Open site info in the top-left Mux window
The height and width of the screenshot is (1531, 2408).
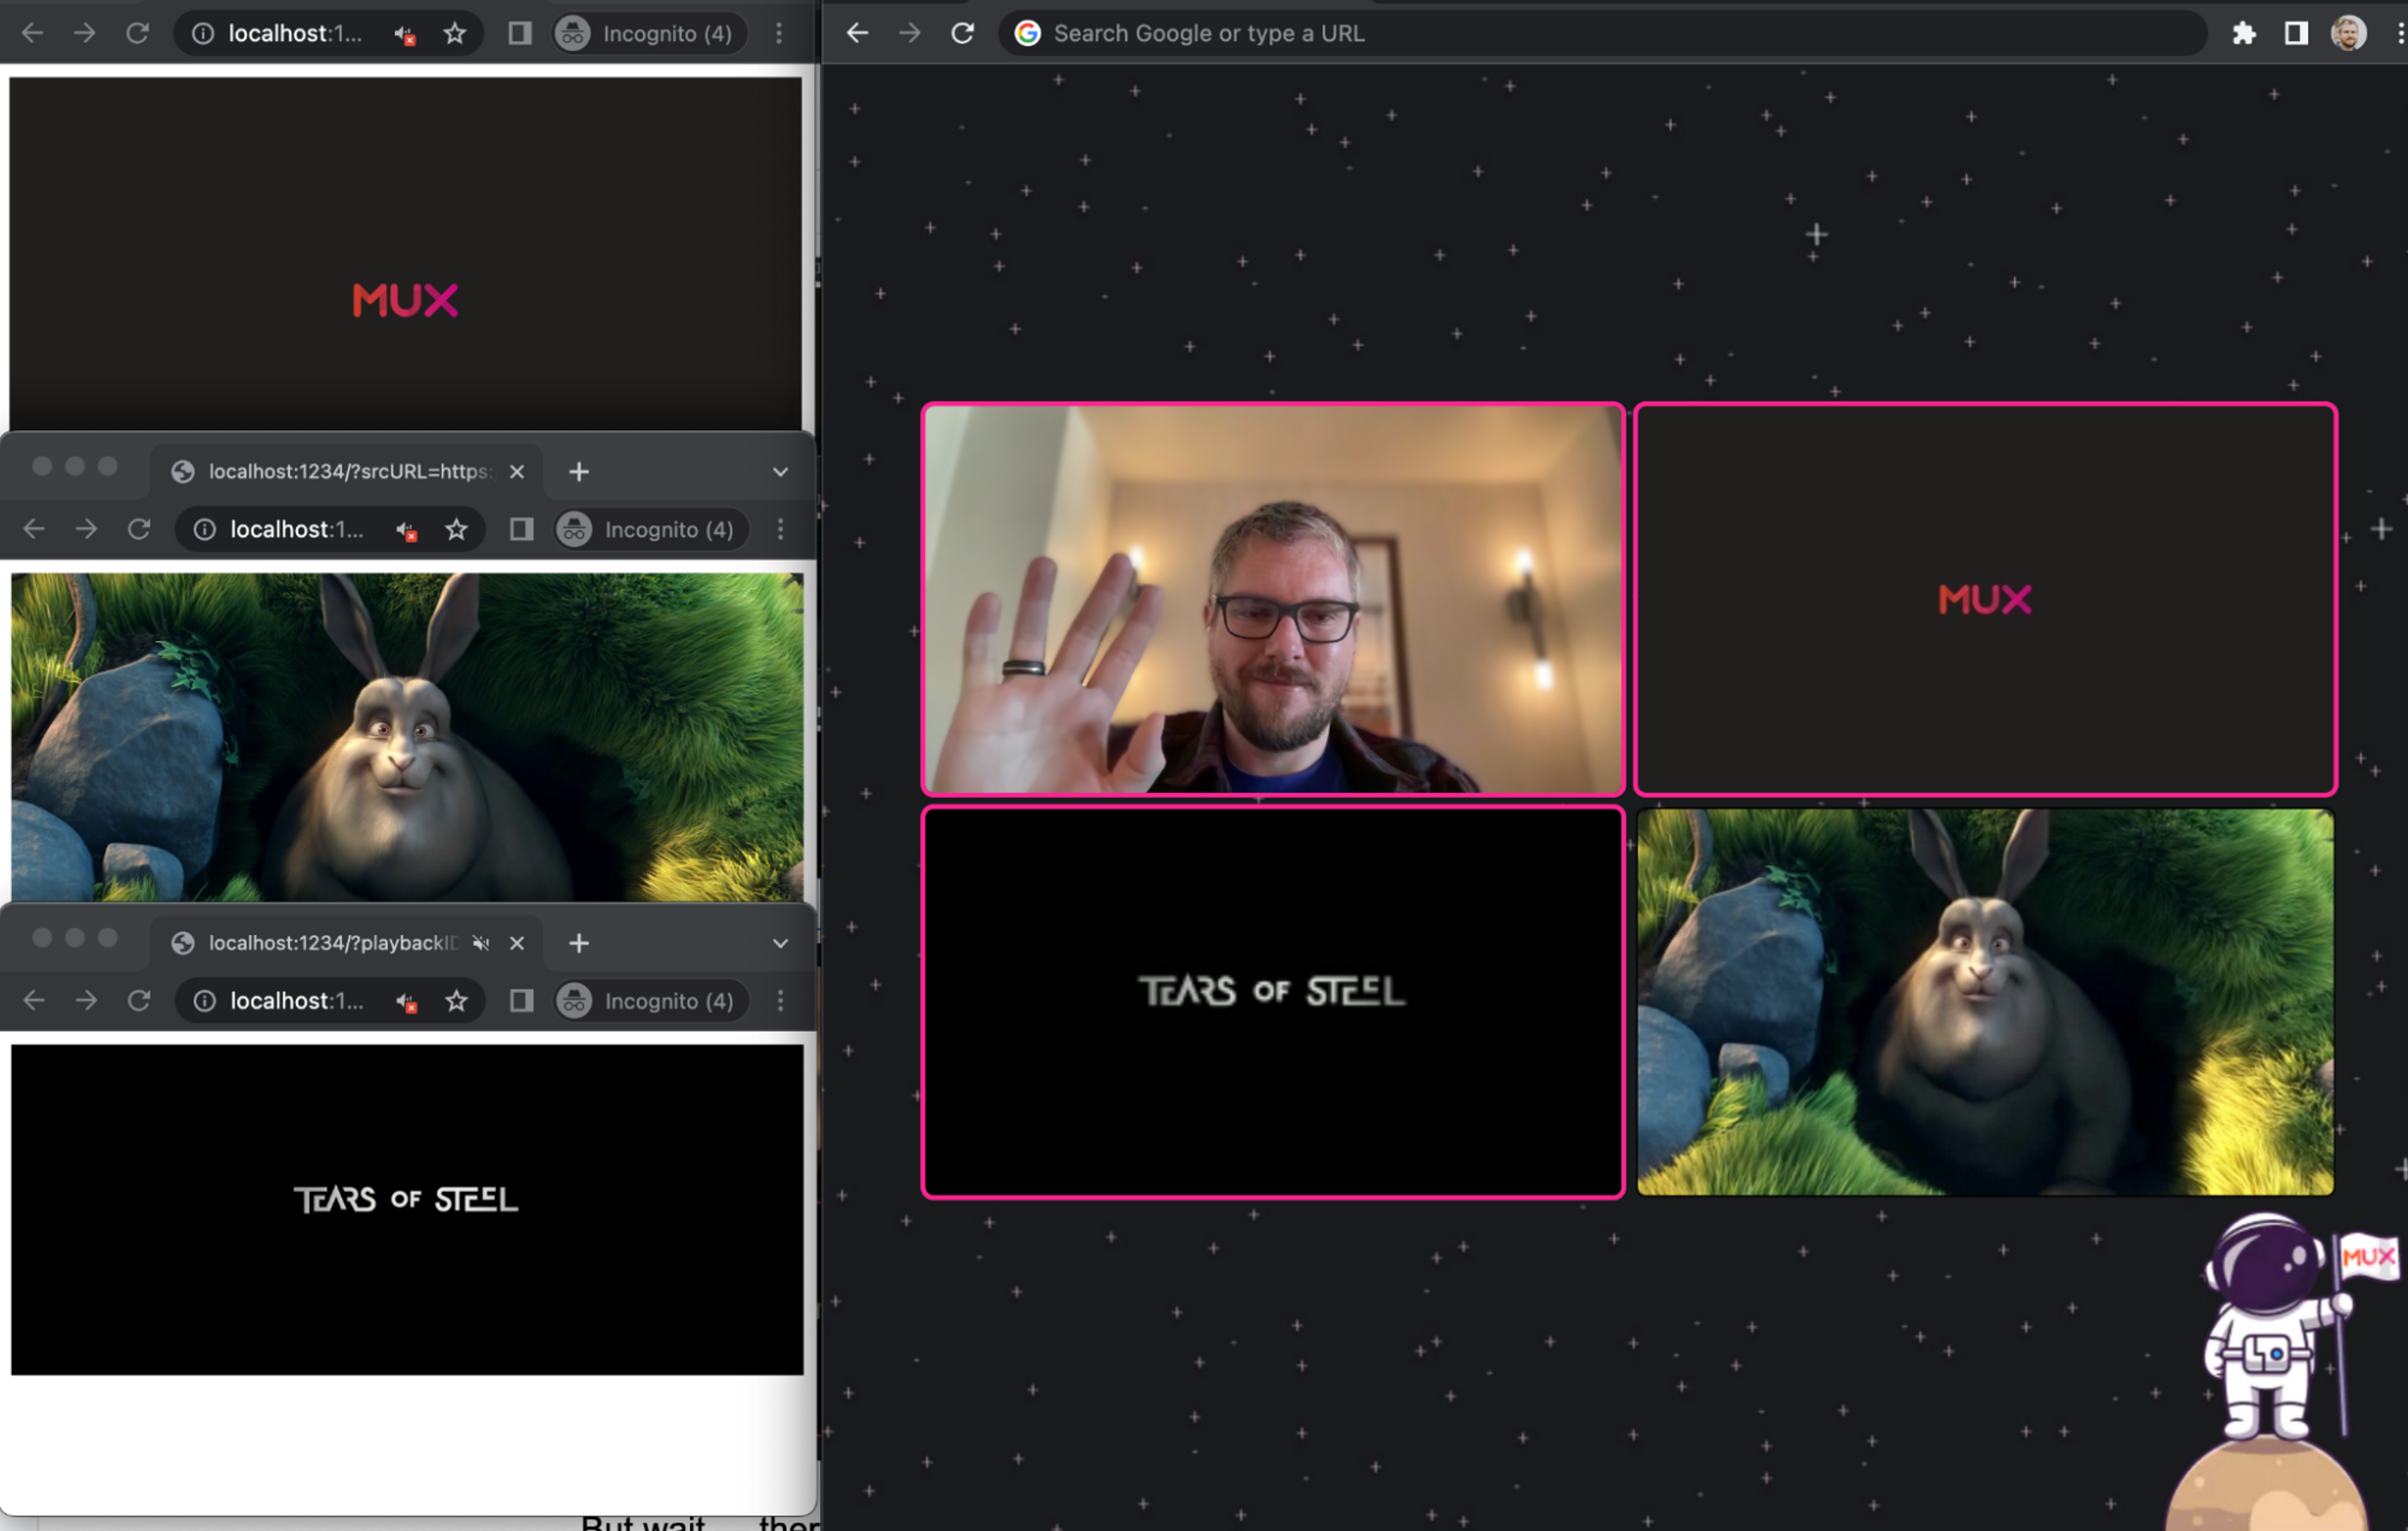click(x=203, y=33)
